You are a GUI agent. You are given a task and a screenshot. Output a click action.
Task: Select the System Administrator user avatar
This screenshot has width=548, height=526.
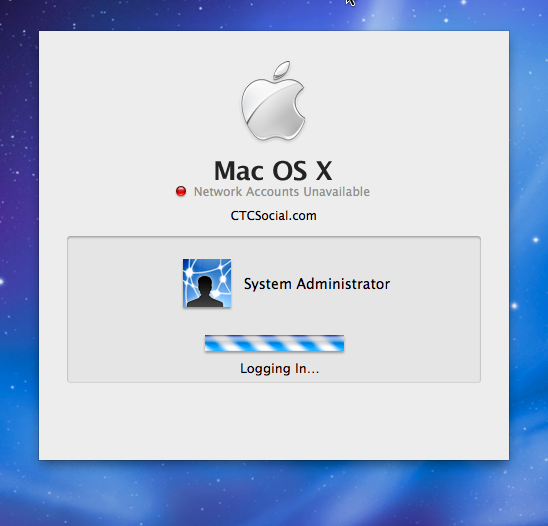click(x=207, y=283)
